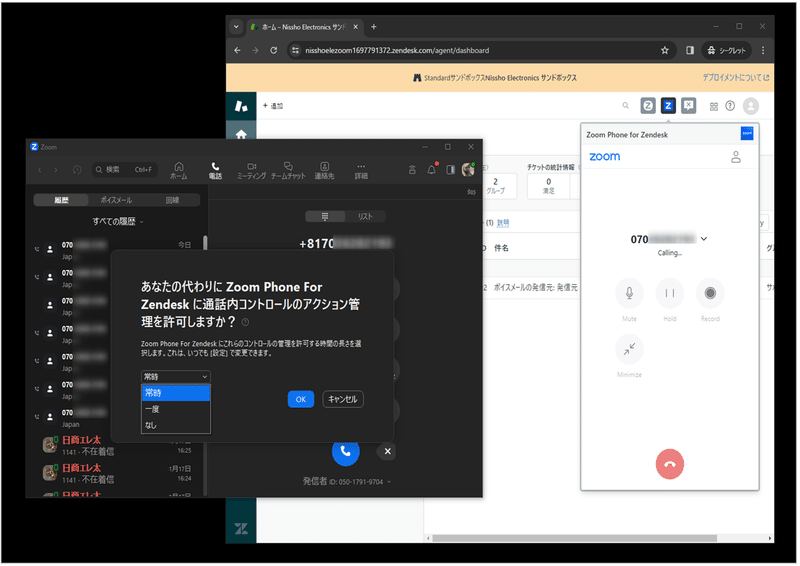The image size is (800, 566).
Task: Open the Chrome tab search dropdown
Action: pyautogui.click(x=237, y=27)
